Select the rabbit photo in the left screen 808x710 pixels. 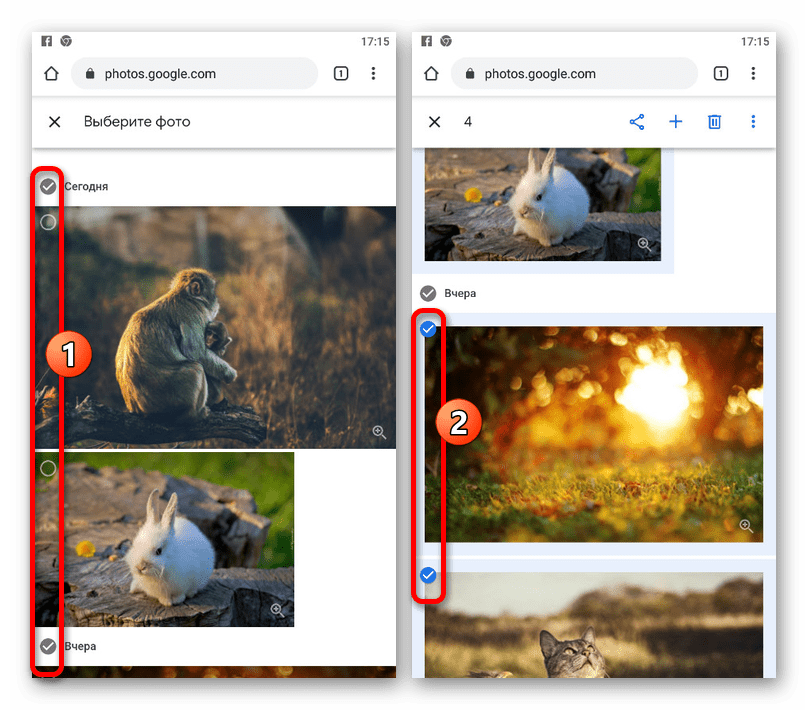pyautogui.click(x=48, y=468)
